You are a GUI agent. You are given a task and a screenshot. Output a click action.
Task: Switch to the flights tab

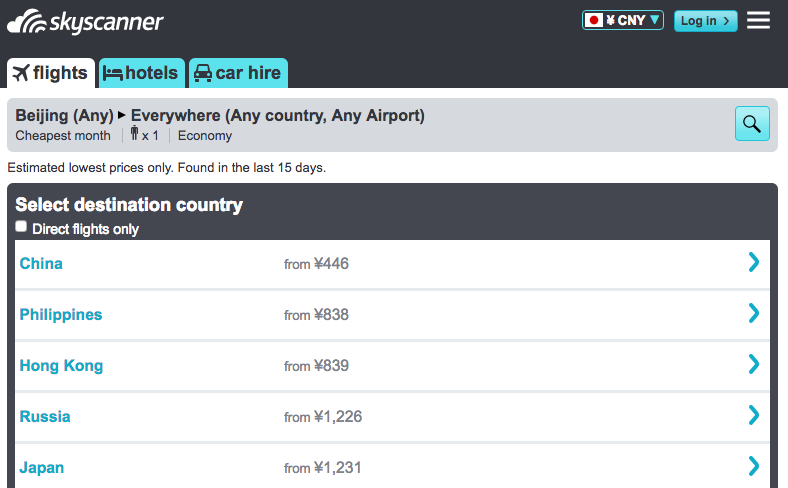(x=51, y=73)
